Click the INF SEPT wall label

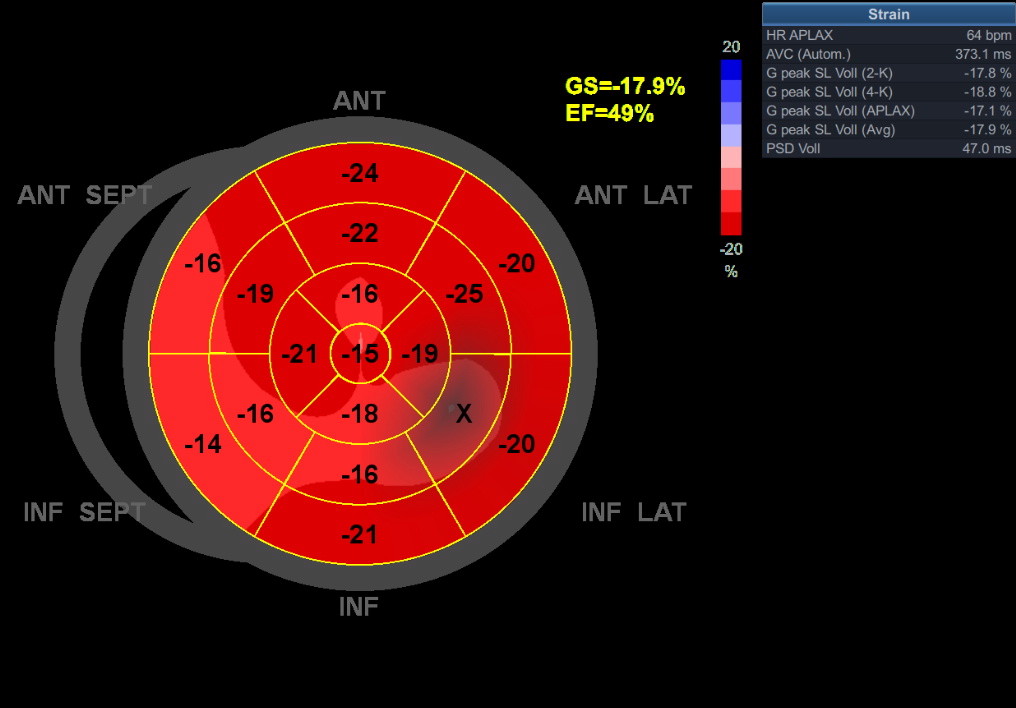pyautogui.click(x=84, y=512)
